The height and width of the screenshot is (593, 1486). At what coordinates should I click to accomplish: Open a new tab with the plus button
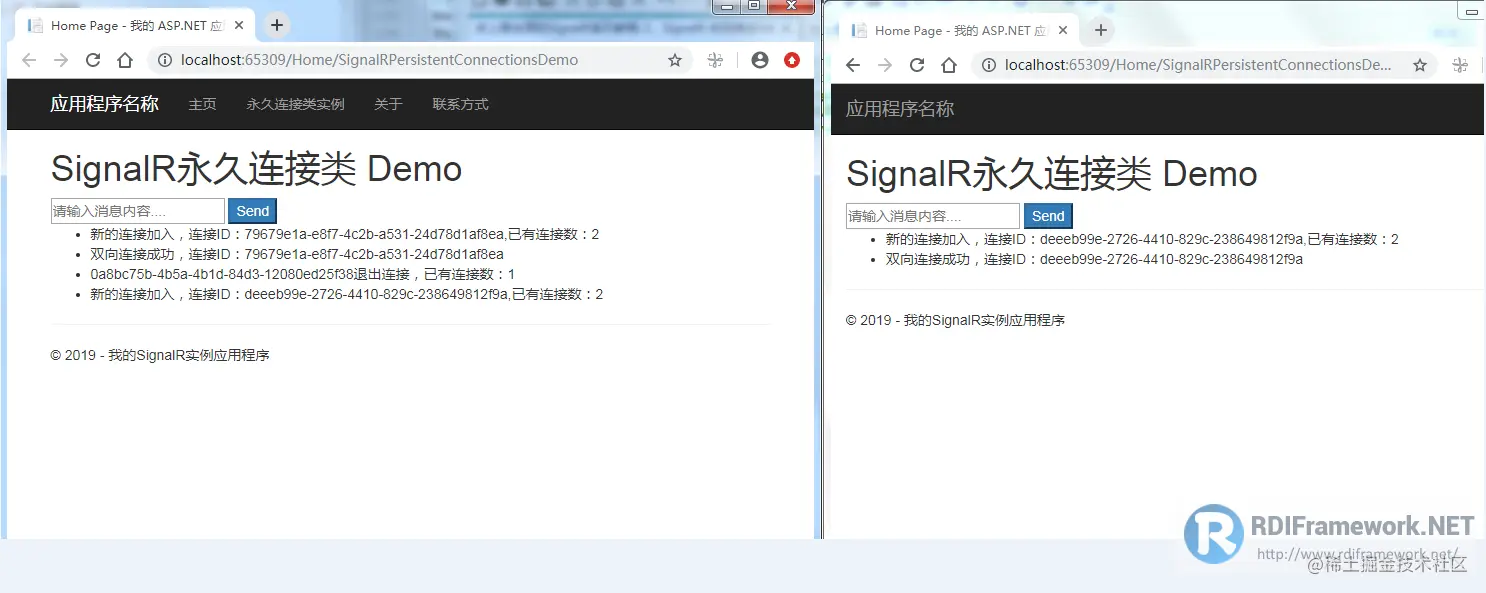(x=277, y=24)
